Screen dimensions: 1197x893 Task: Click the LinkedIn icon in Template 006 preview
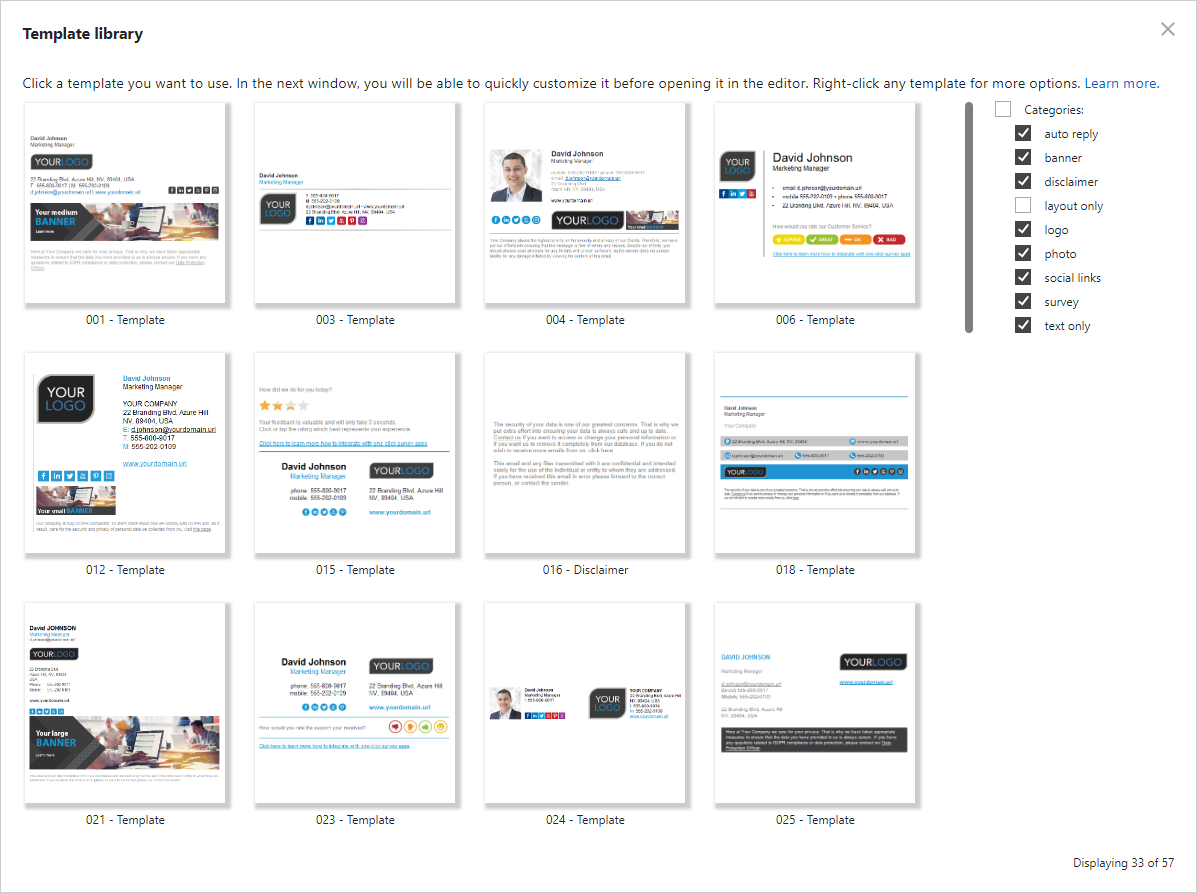click(733, 193)
